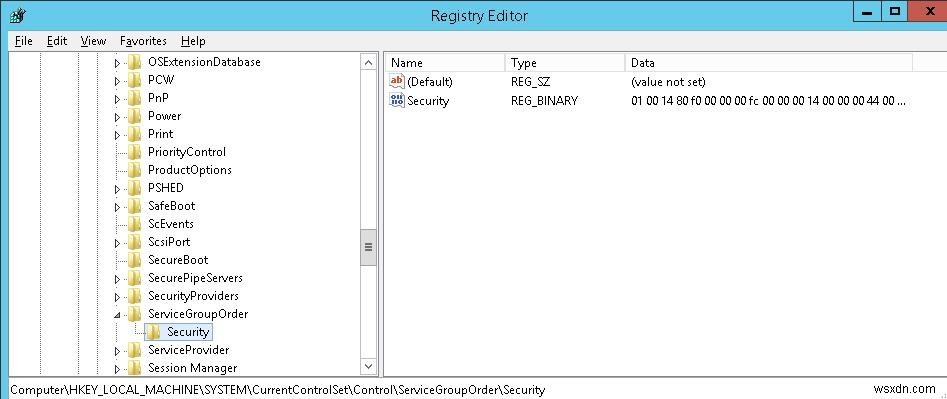Image resolution: width=947 pixels, height=399 pixels.
Task: Select the Security value name
Action: (428, 100)
